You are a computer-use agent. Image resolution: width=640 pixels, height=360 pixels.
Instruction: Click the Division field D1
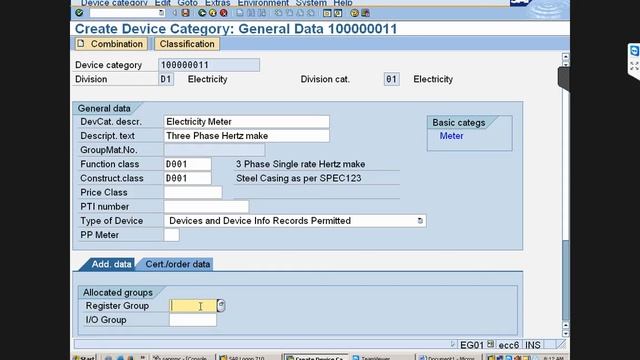166,79
